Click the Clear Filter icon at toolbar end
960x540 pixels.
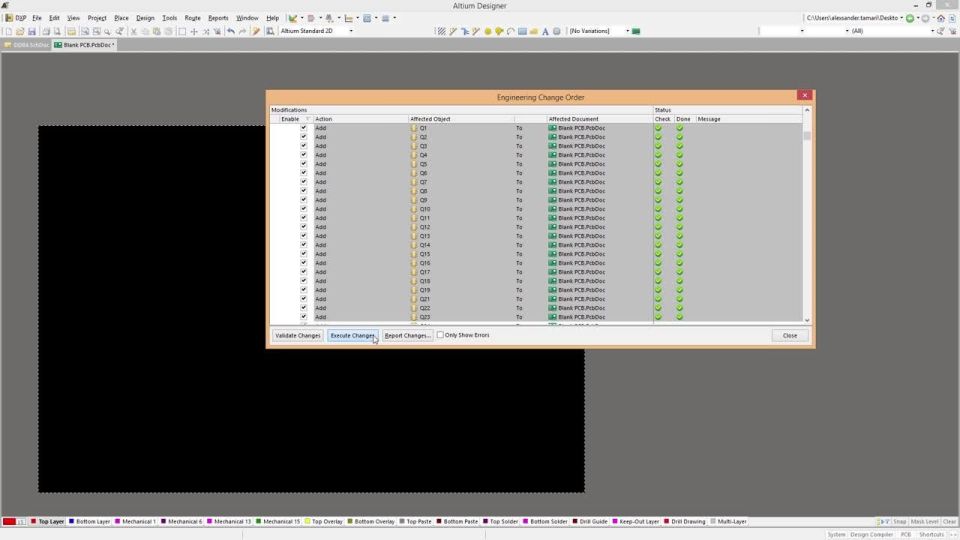point(953,31)
